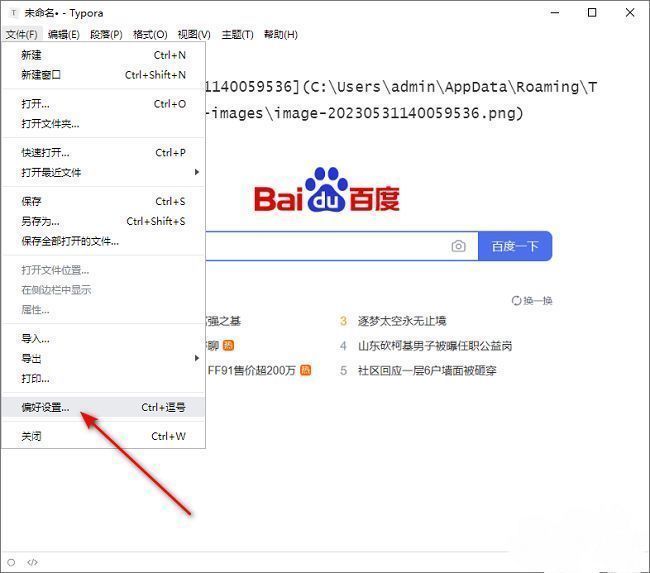Select 新建窗口 menu entry
650x573 pixels.
point(41,75)
